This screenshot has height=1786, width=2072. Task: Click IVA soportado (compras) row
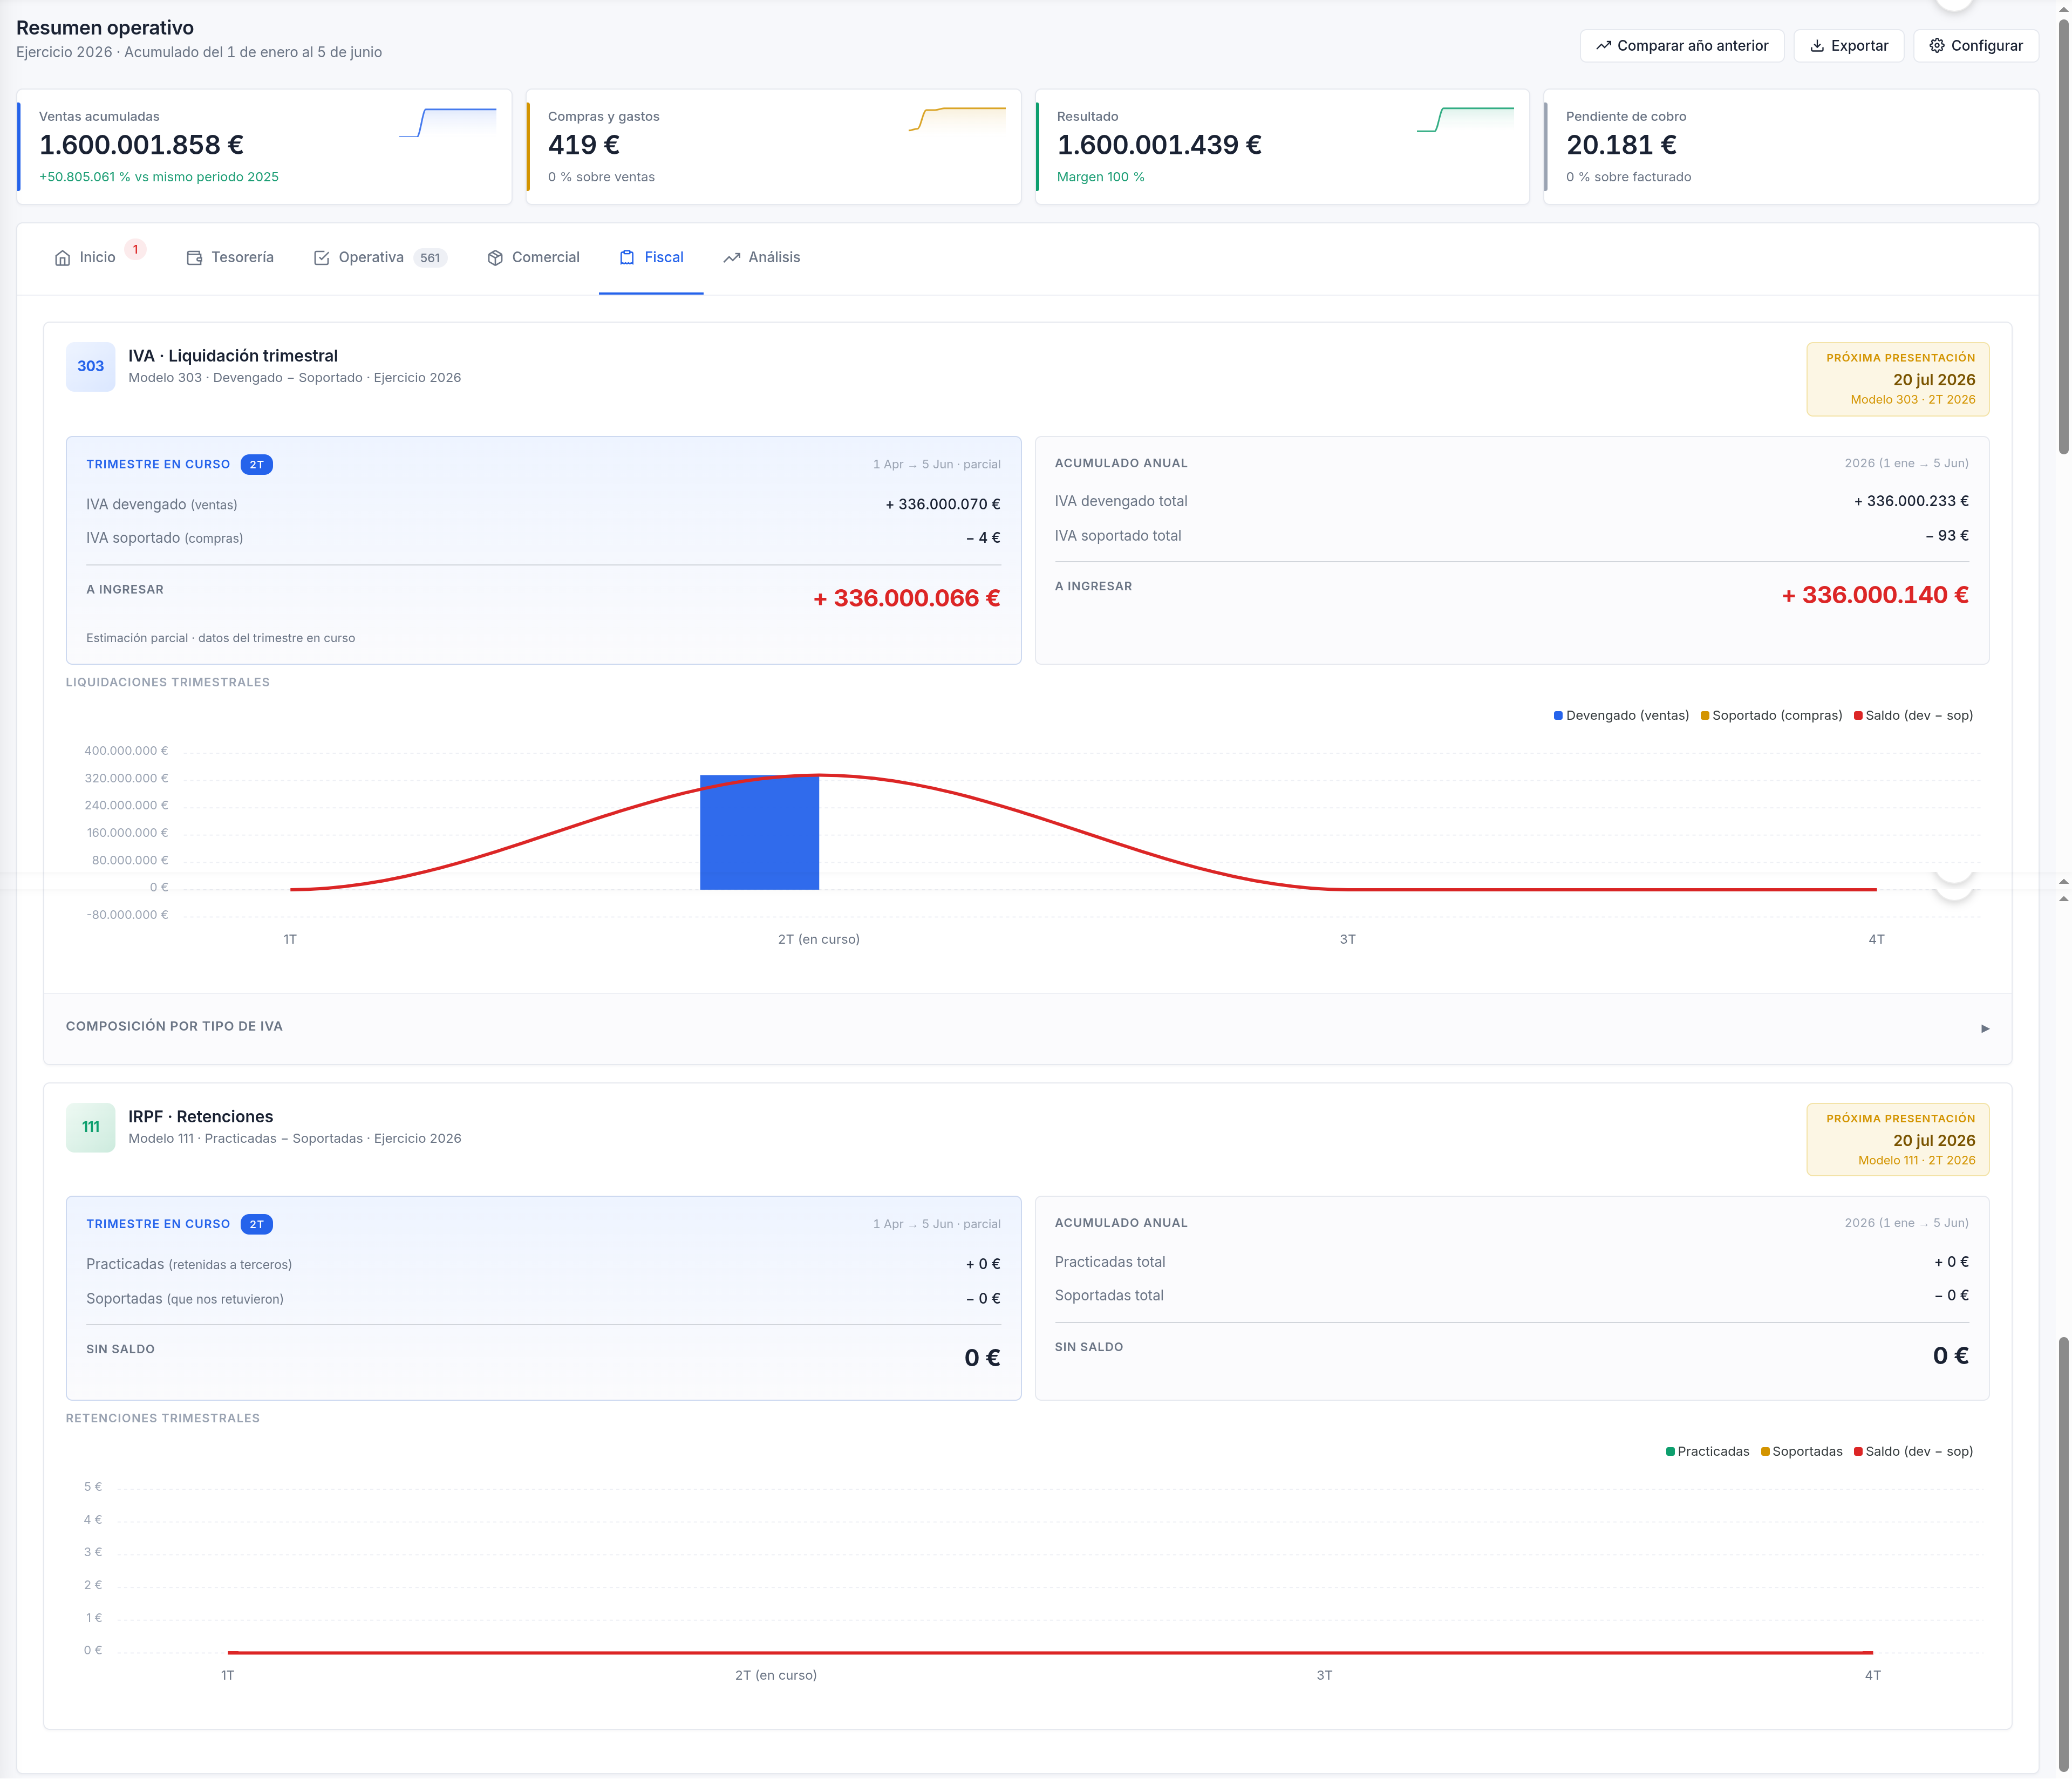pyautogui.click(x=543, y=539)
